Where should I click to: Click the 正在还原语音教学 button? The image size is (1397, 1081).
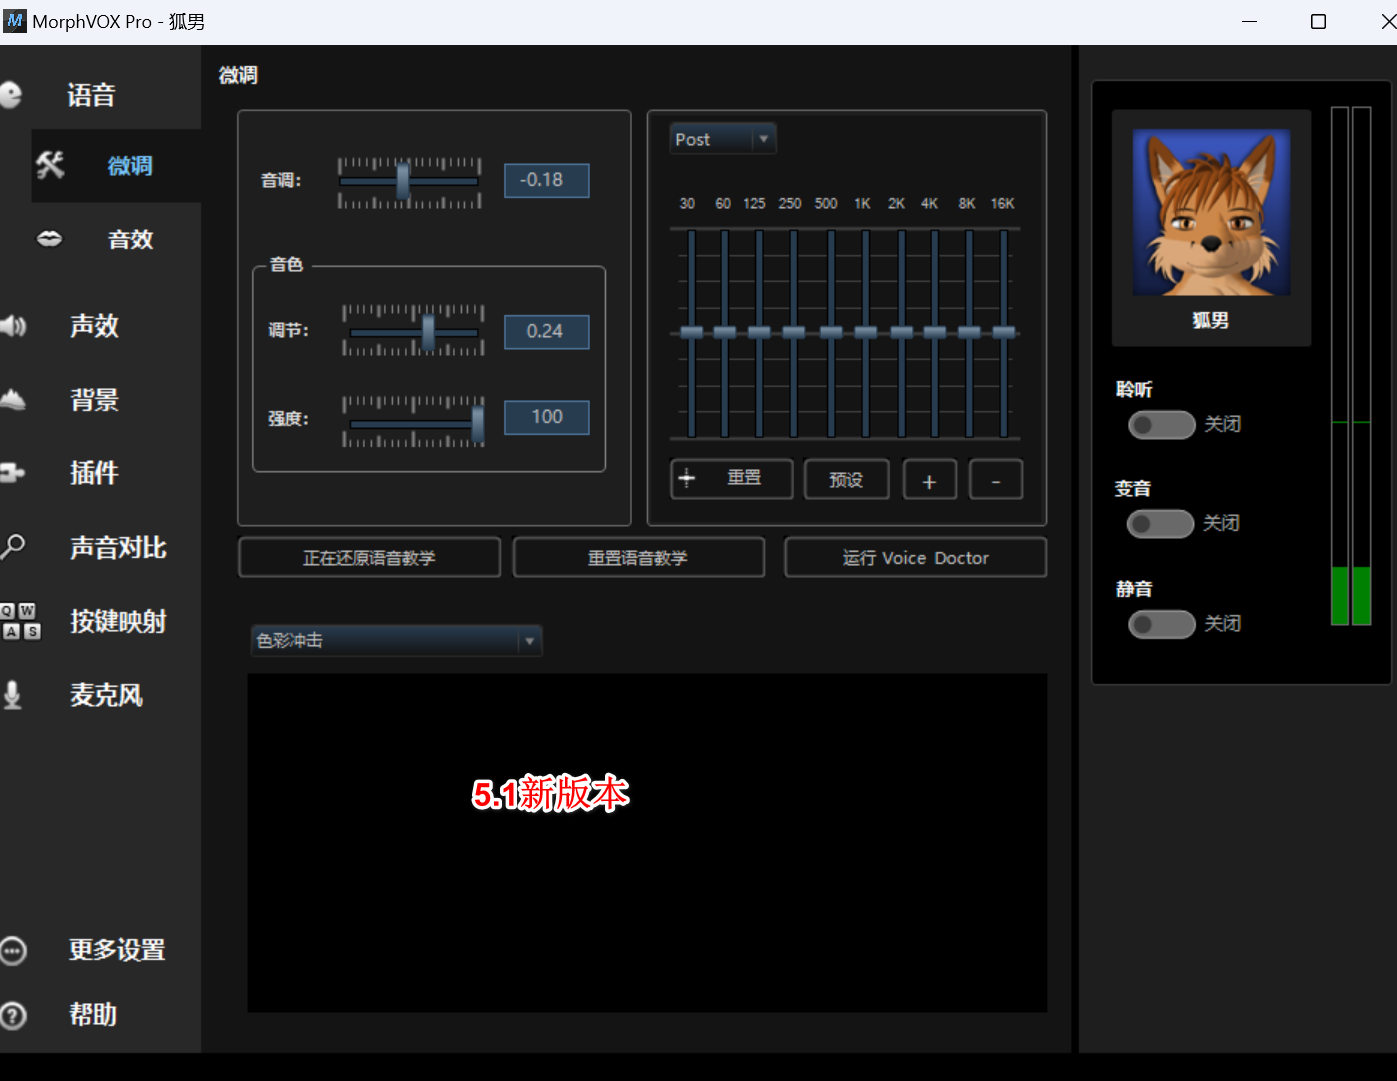point(369,557)
